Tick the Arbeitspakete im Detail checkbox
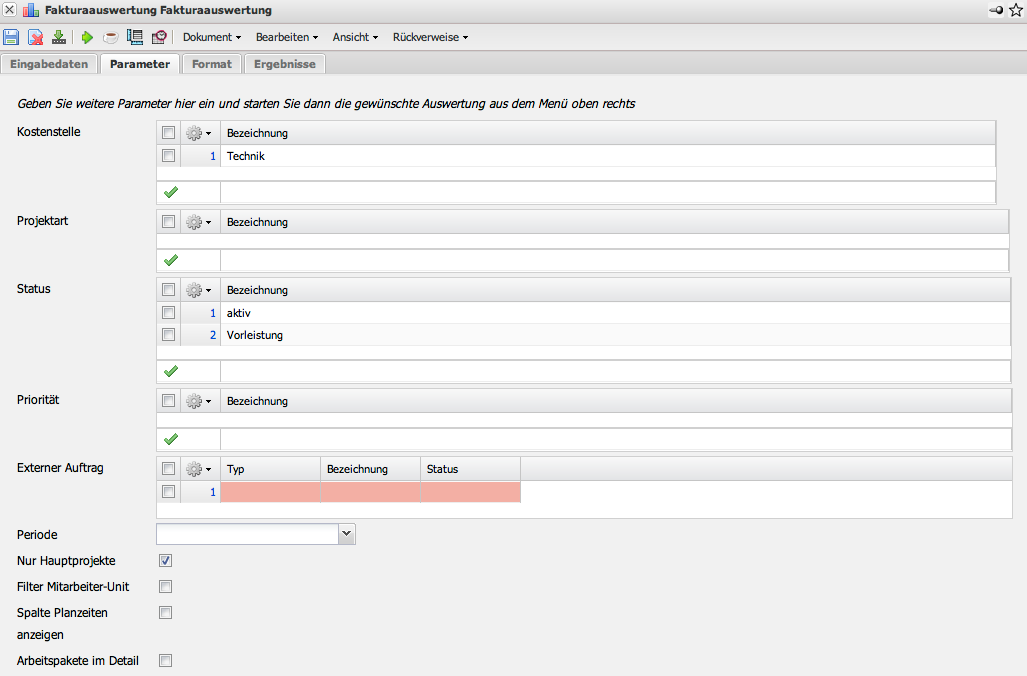 click(166, 660)
